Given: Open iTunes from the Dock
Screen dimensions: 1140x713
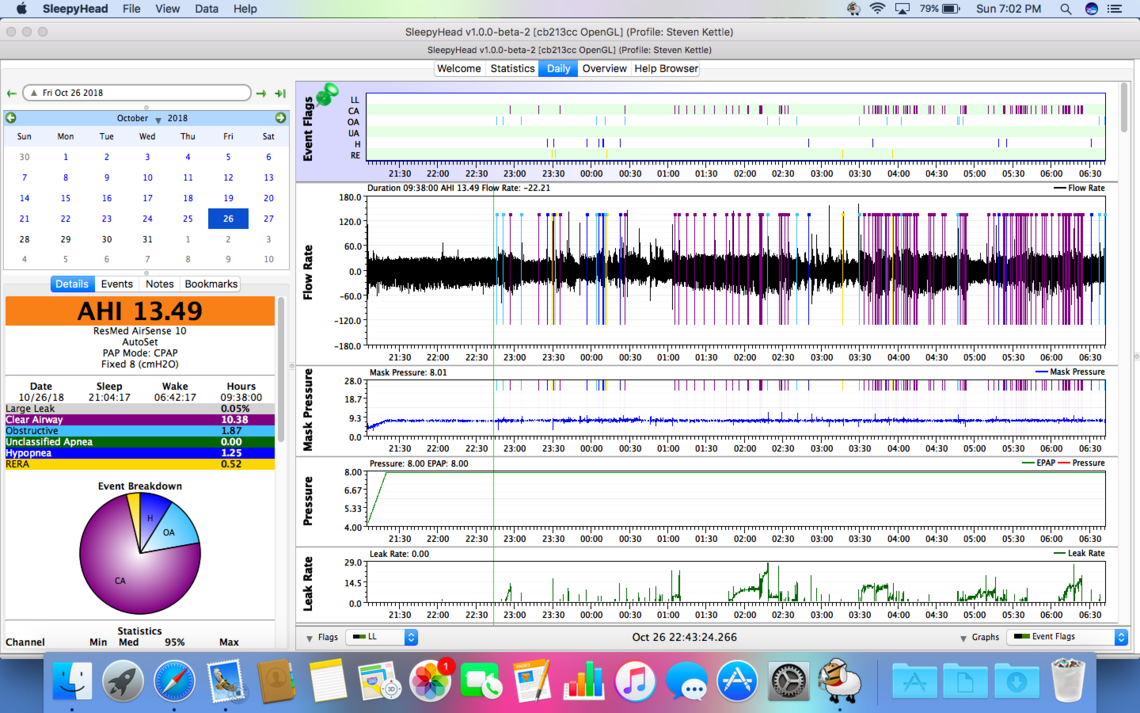Looking at the screenshot, I should 635,681.
